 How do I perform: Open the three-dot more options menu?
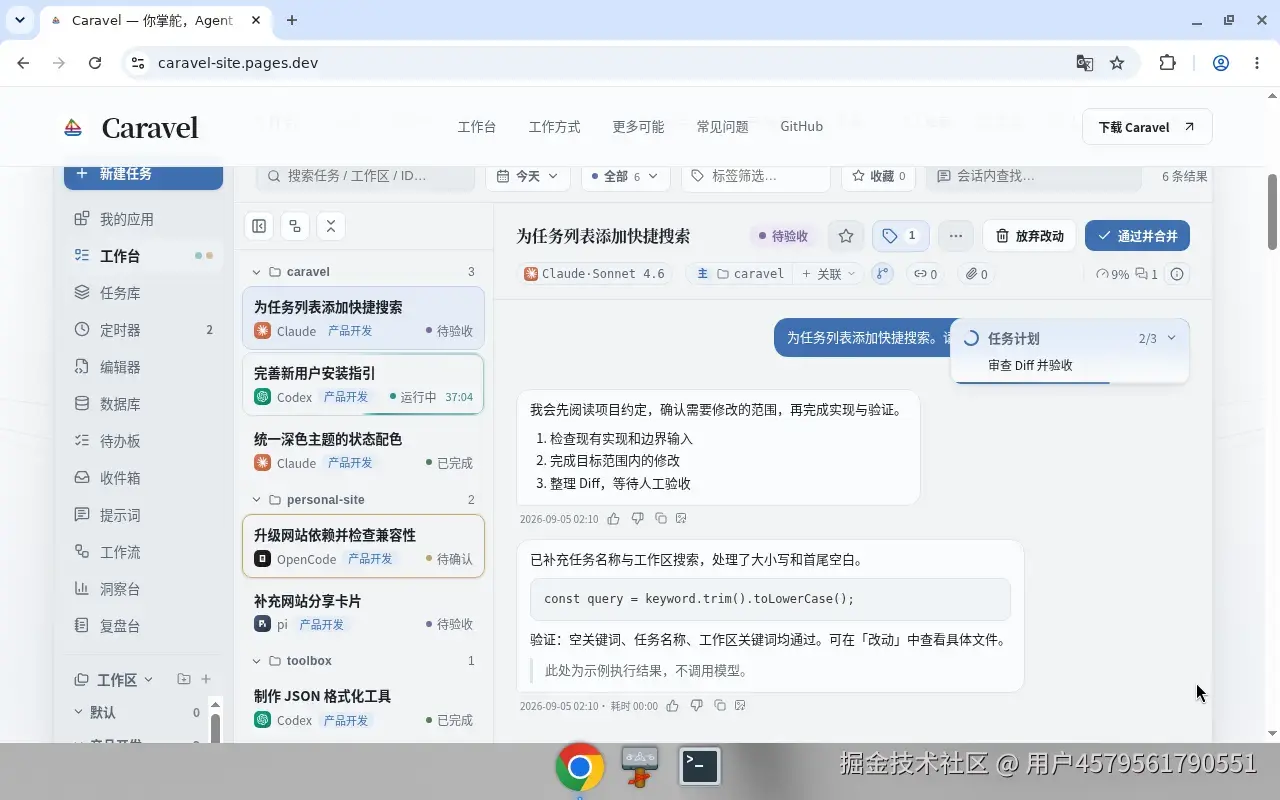(x=956, y=236)
